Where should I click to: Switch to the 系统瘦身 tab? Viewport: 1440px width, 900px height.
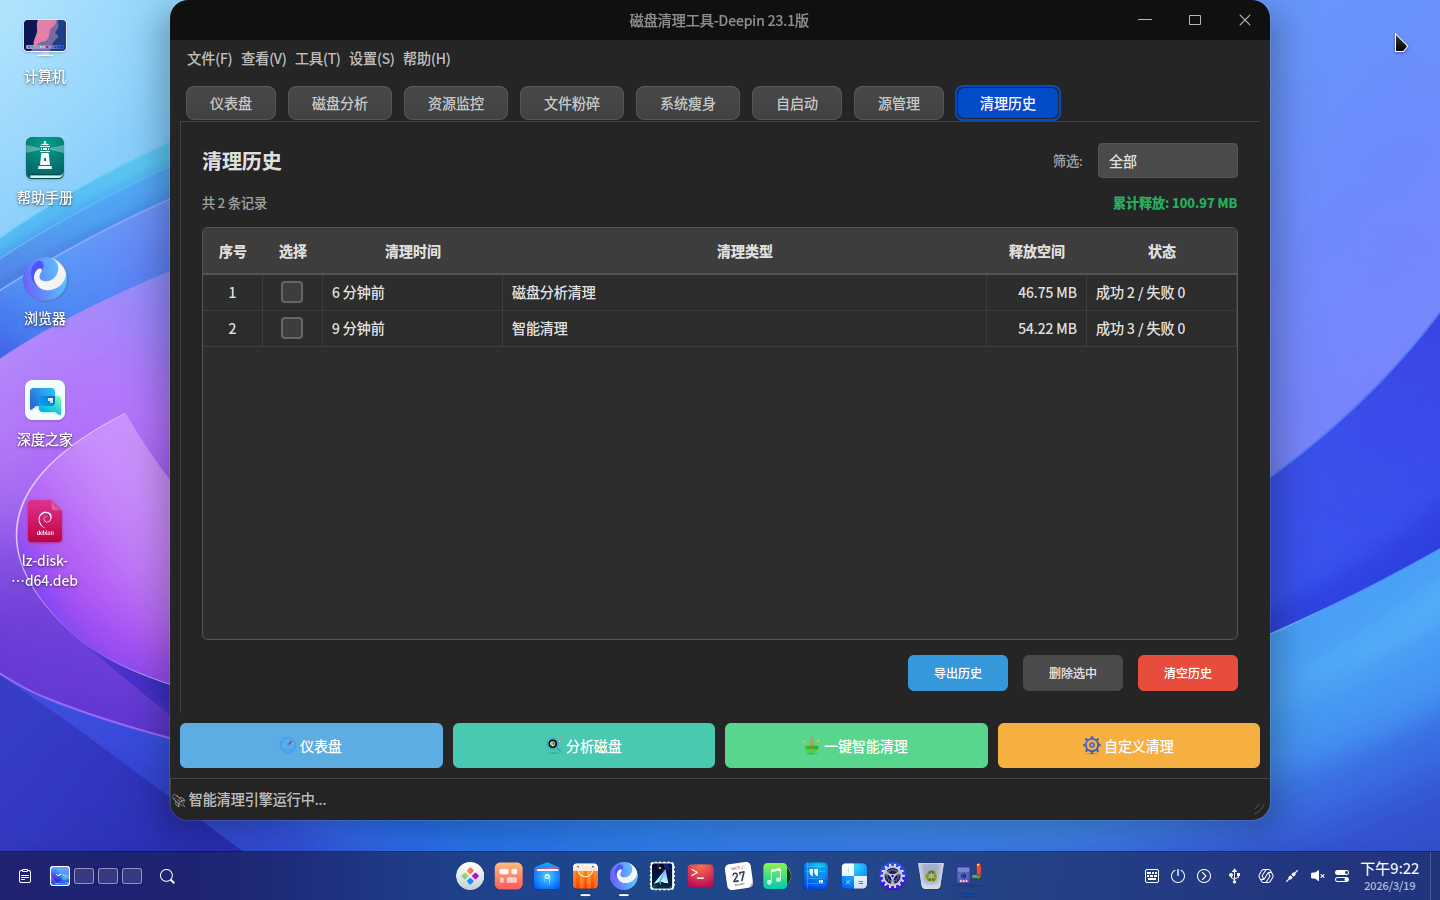point(687,102)
